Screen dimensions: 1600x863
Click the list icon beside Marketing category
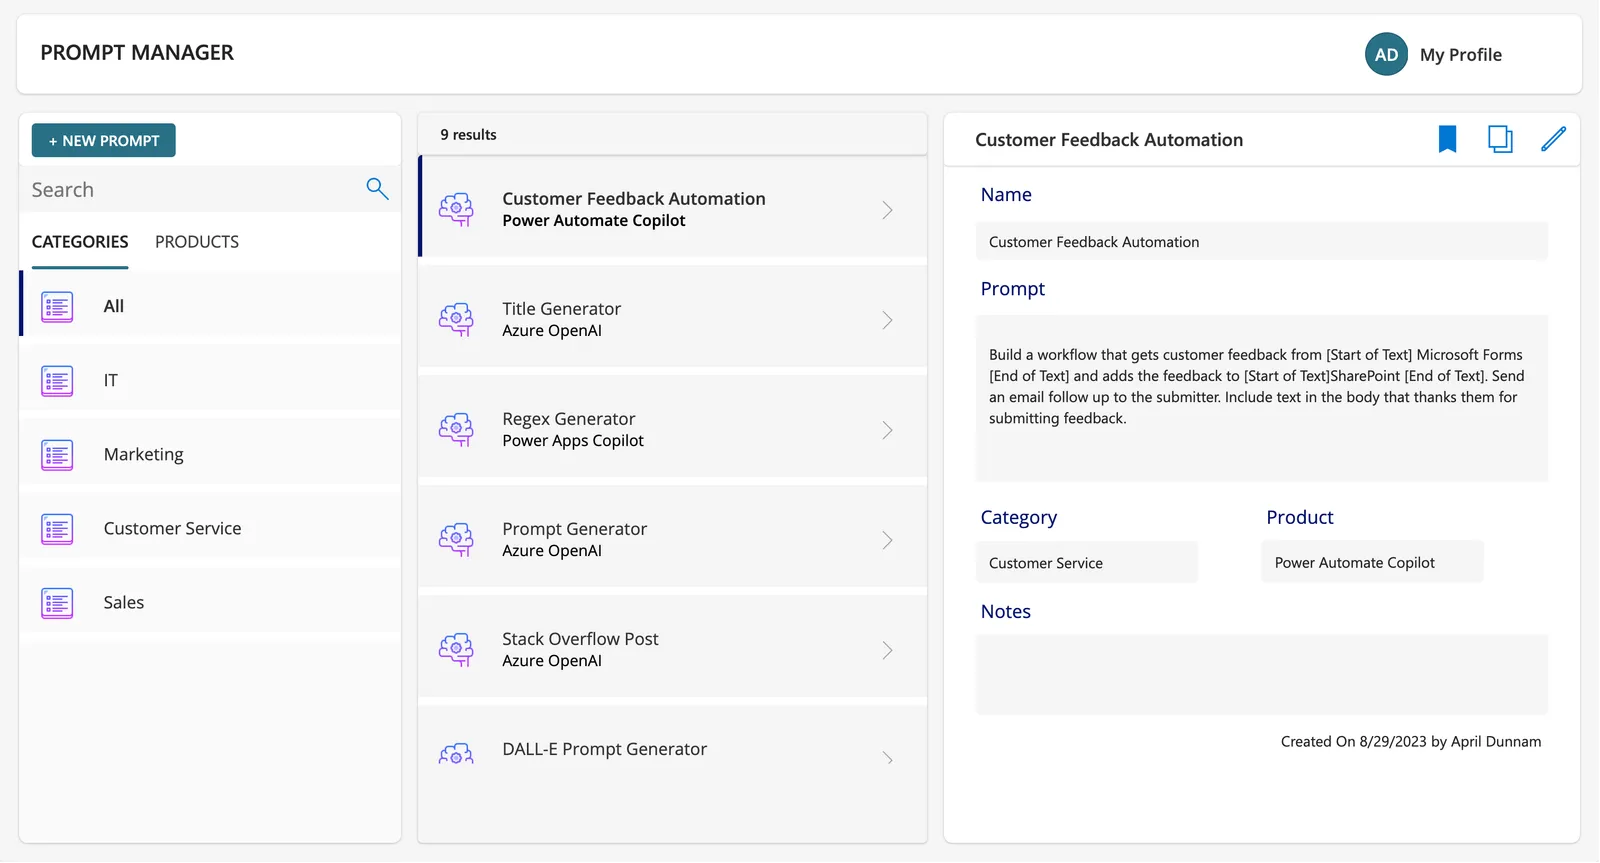coord(57,455)
